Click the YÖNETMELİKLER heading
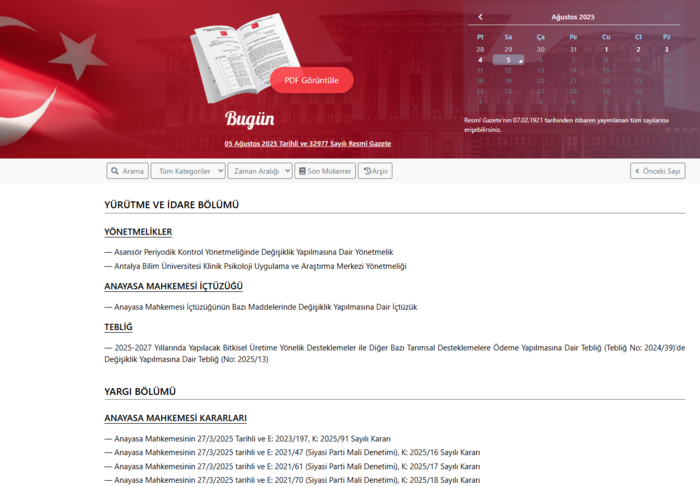 [138, 232]
